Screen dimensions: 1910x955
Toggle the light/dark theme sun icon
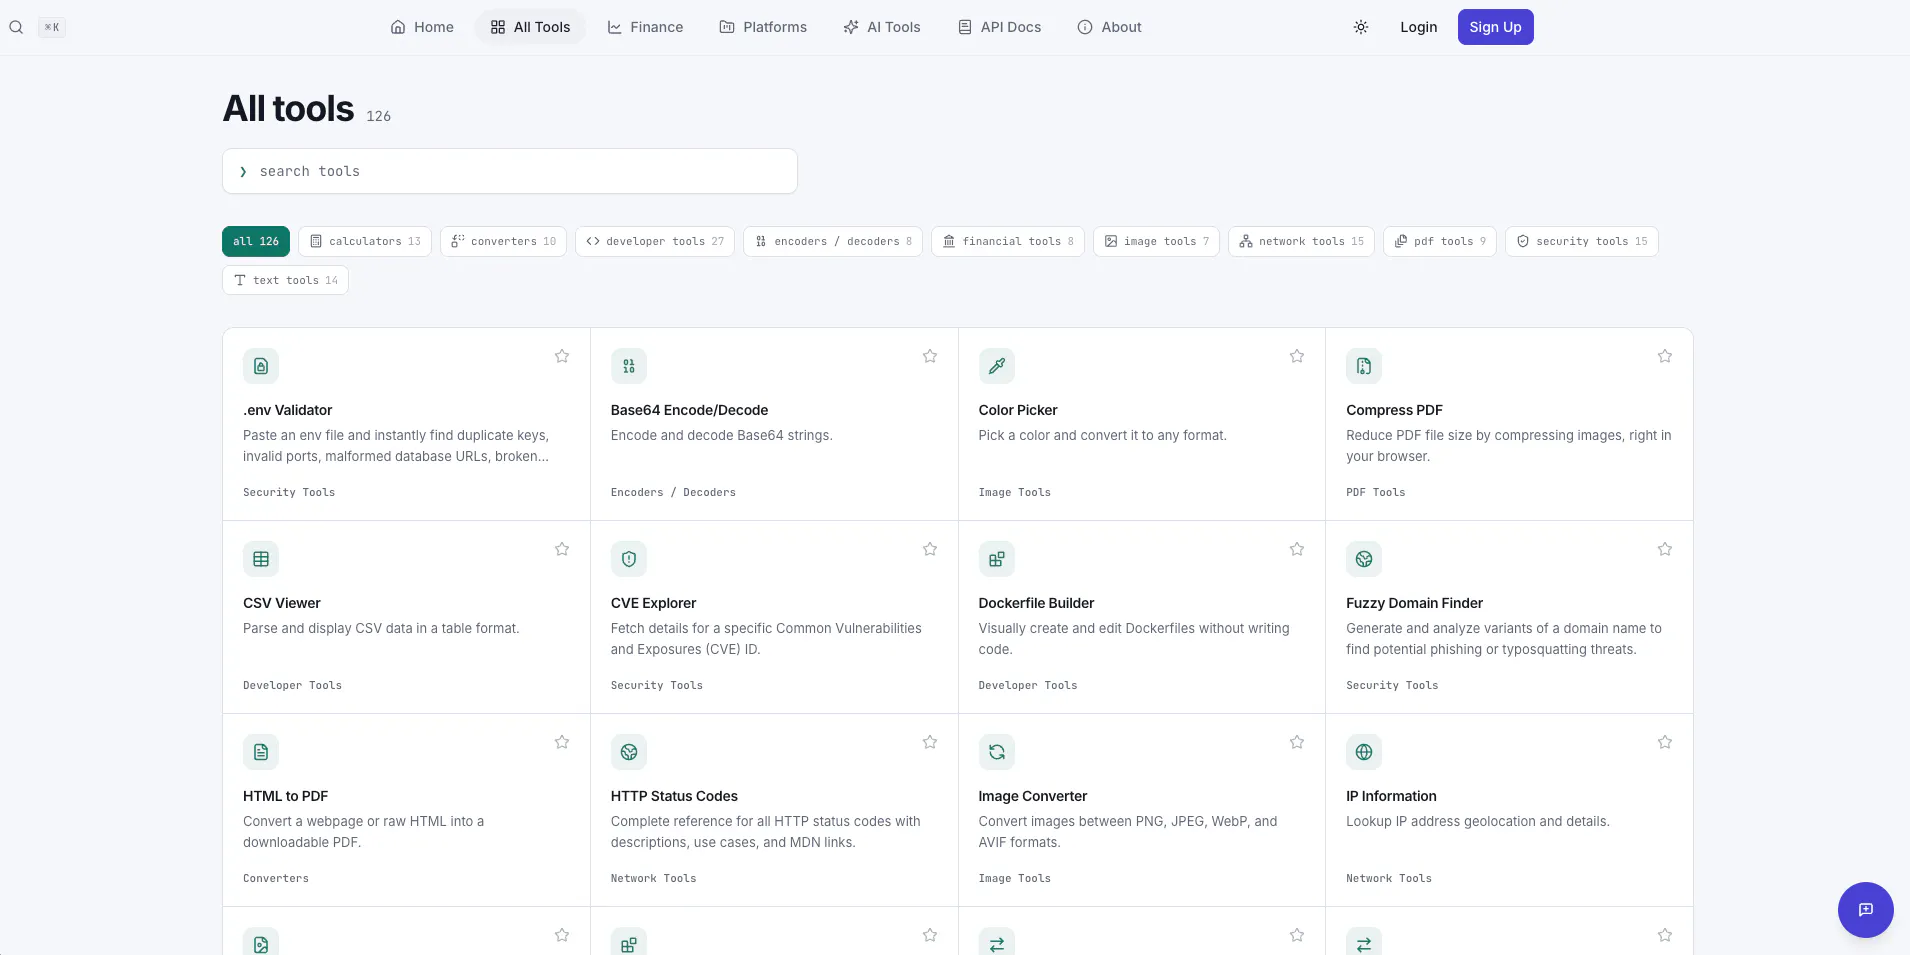click(1361, 27)
